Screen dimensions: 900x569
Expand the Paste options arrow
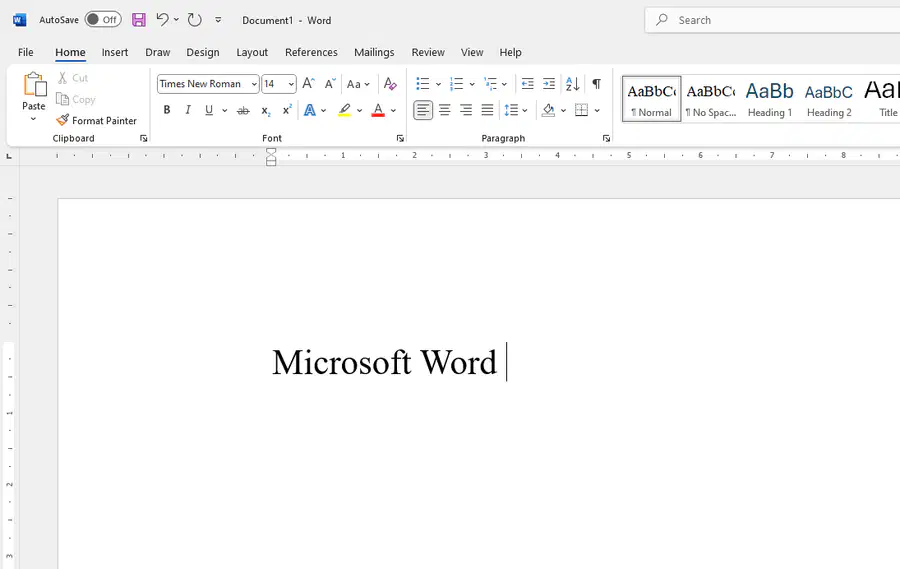33,119
